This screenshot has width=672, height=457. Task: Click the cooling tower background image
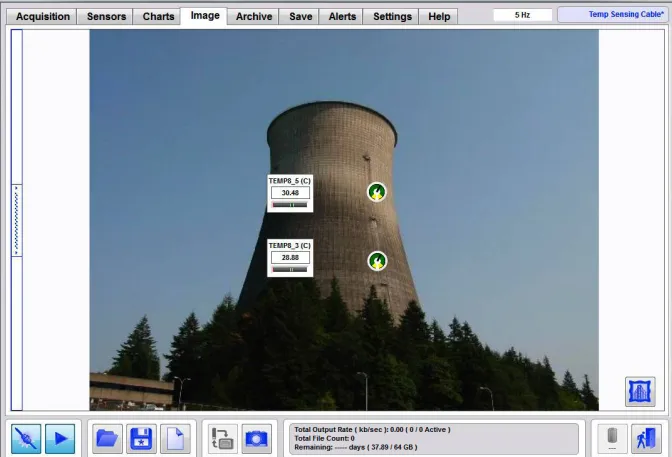(344, 220)
